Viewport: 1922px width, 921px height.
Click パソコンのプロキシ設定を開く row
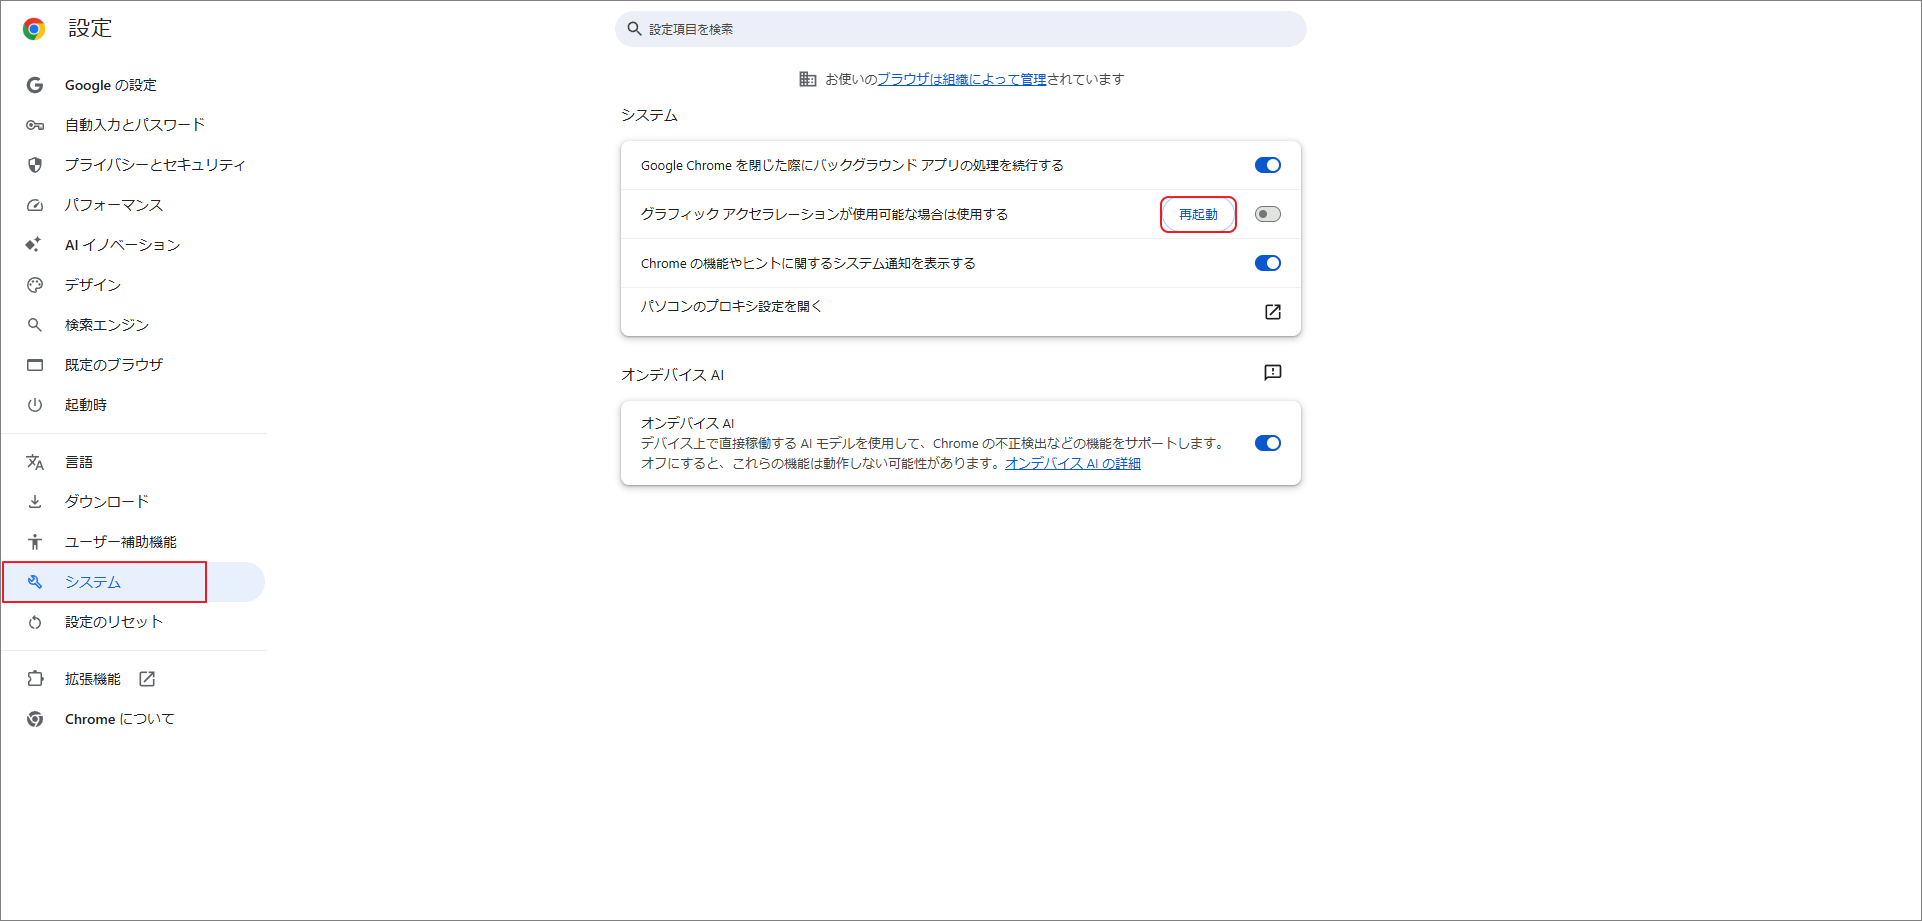point(960,312)
